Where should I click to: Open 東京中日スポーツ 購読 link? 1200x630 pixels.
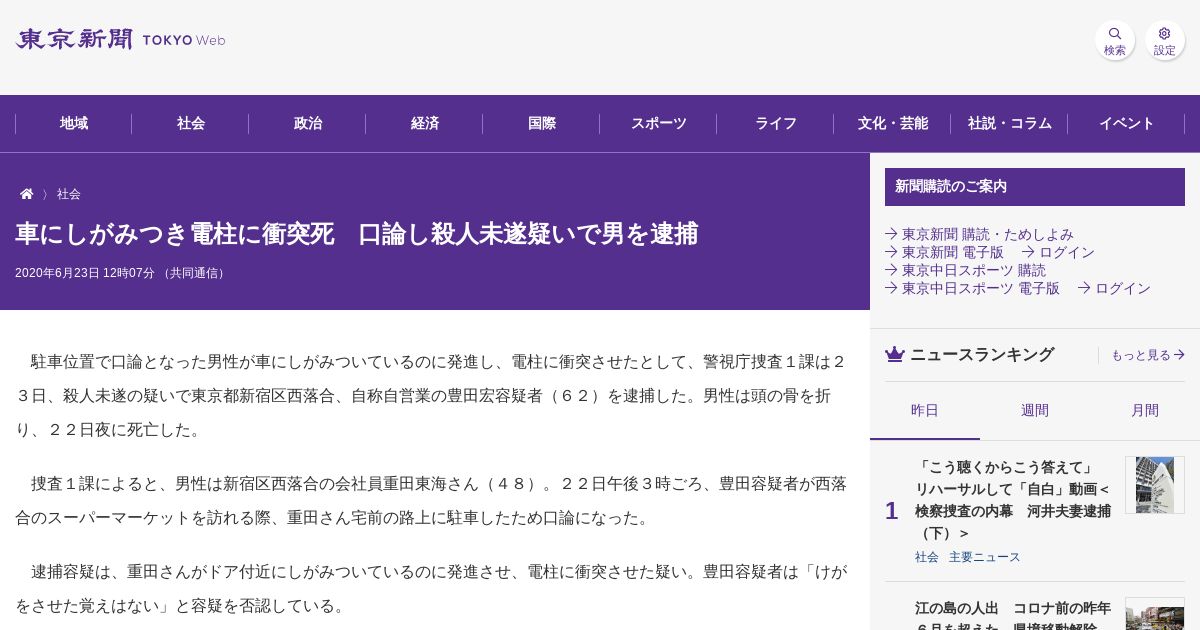pyautogui.click(x=965, y=270)
